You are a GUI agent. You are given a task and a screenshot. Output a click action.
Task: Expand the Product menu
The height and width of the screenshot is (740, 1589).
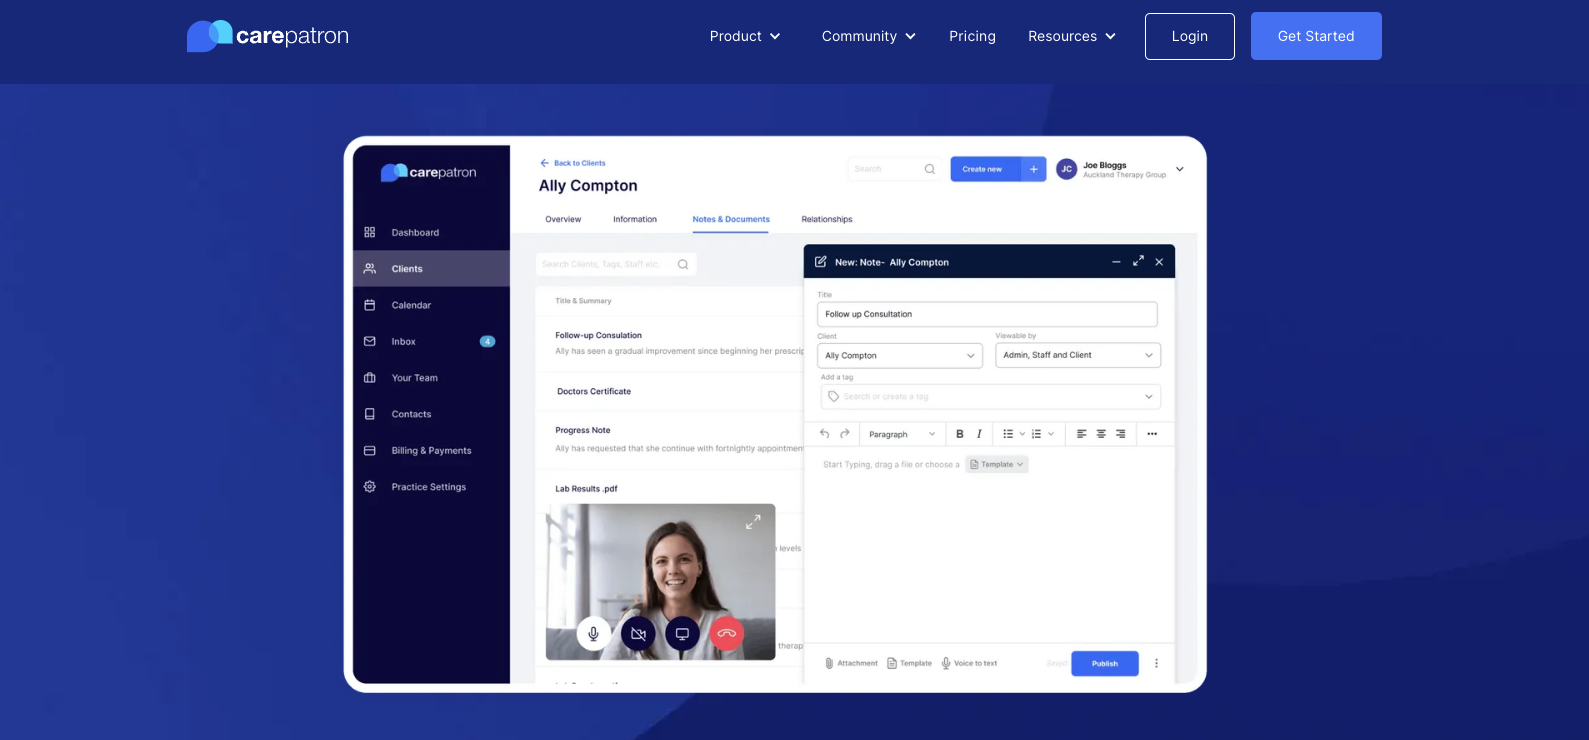pos(745,36)
